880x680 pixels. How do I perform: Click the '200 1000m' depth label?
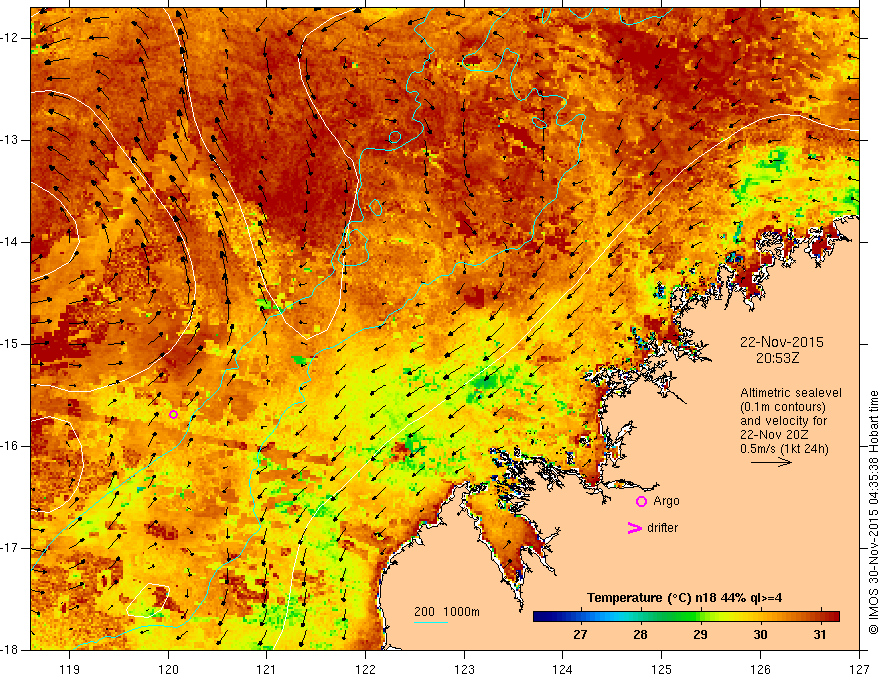pyautogui.click(x=447, y=612)
